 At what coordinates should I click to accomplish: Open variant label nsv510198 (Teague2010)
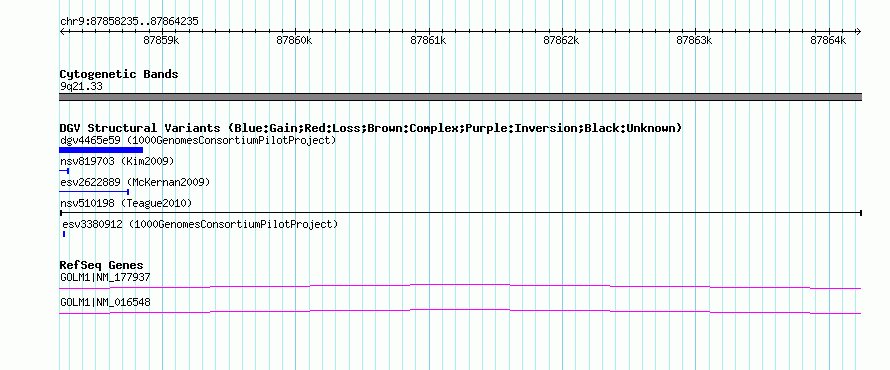pos(126,203)
